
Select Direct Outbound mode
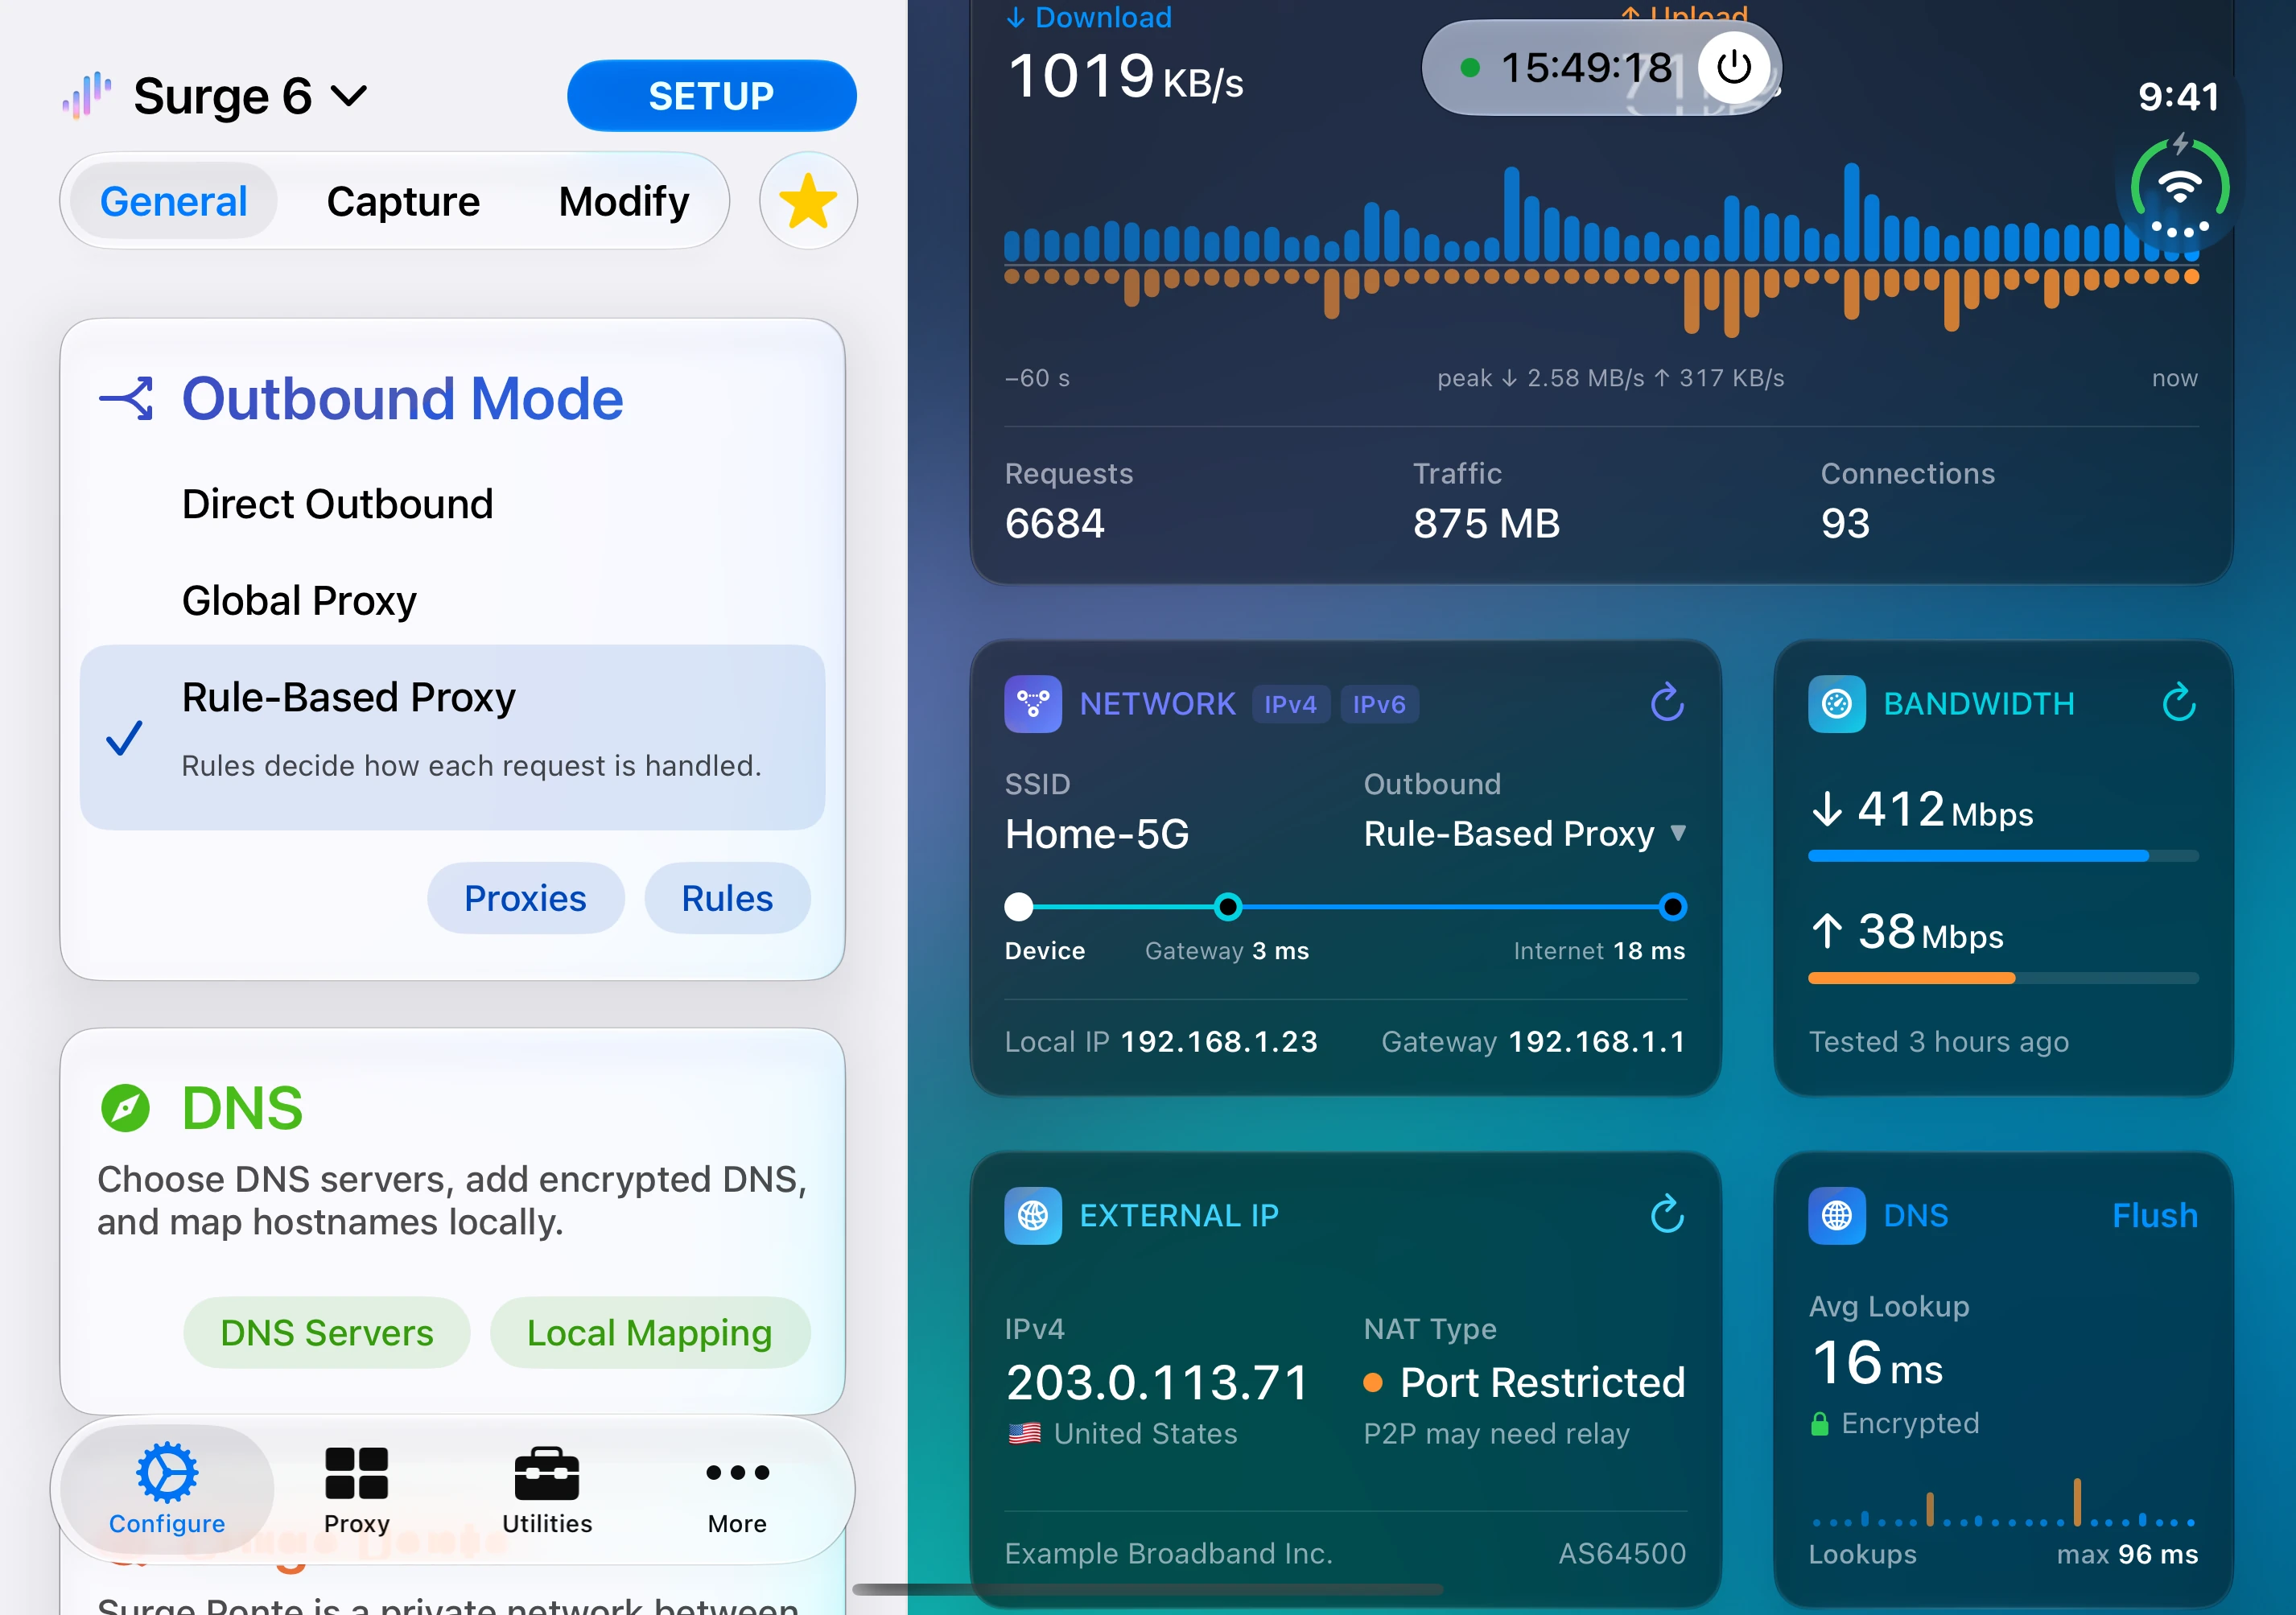(x=452, y=504)
